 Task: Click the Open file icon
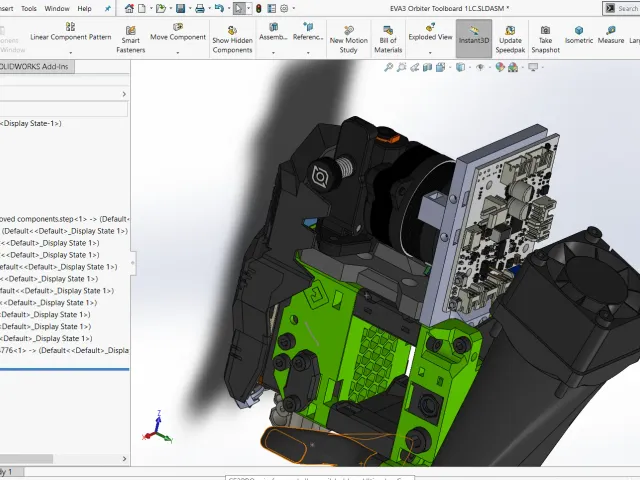coord(160,8)
